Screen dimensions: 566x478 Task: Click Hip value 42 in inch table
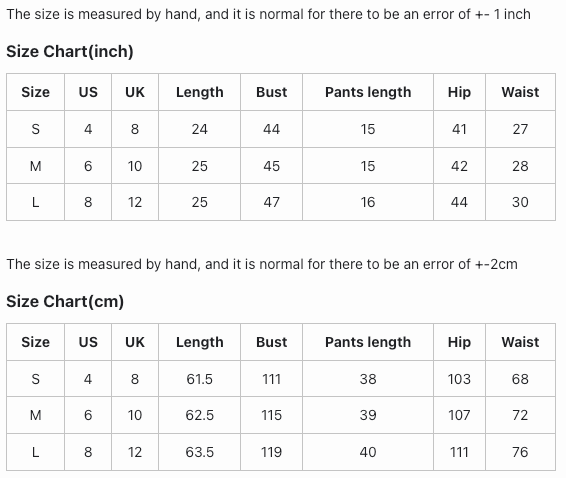[x=459, y=166]
